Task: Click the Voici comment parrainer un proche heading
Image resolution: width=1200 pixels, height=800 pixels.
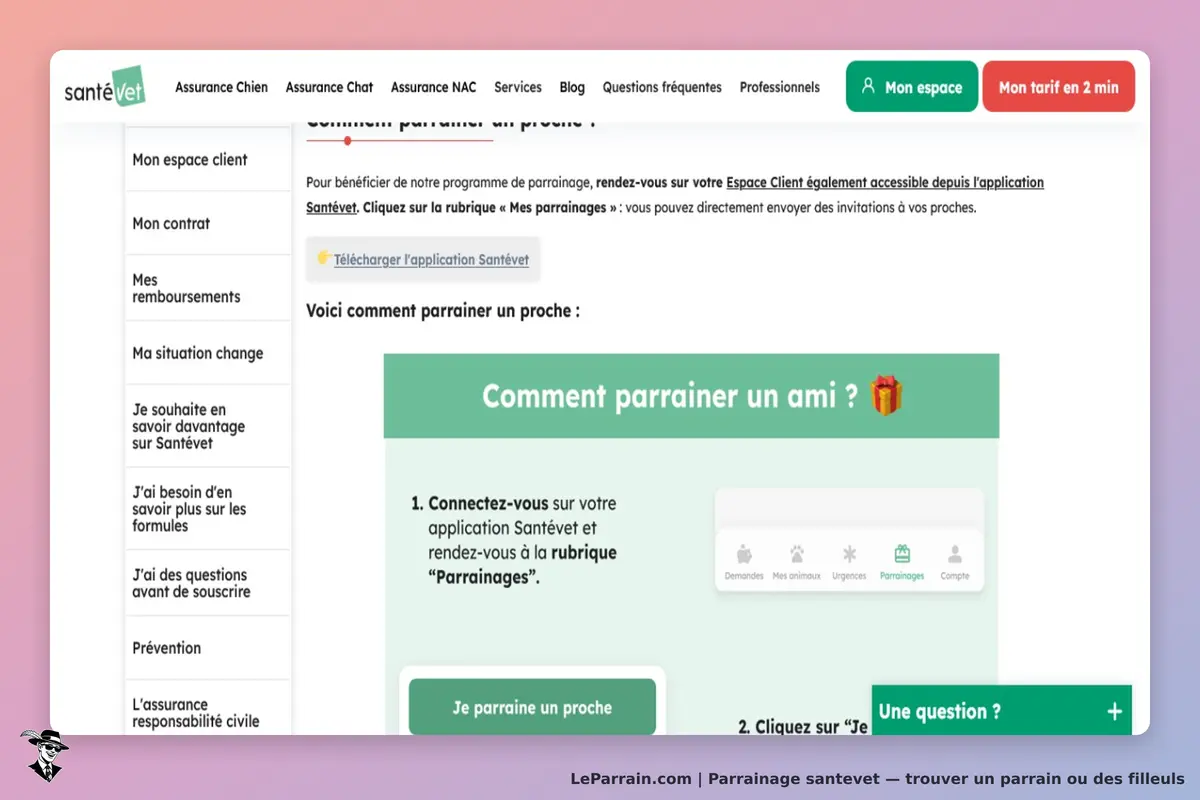Action: [x=443, y=311]
